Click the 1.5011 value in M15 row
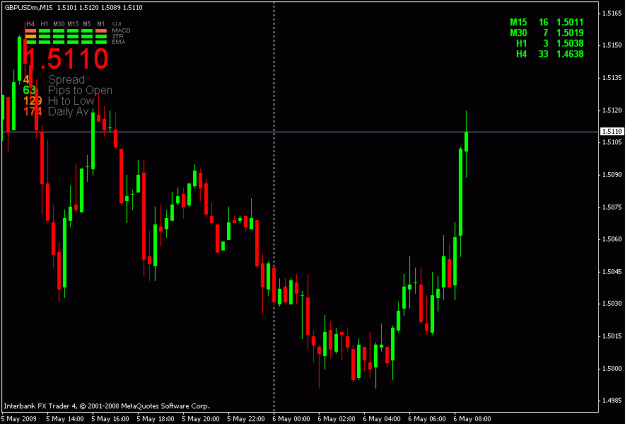This screenshot has width=625, height=424. click(570, 22)
